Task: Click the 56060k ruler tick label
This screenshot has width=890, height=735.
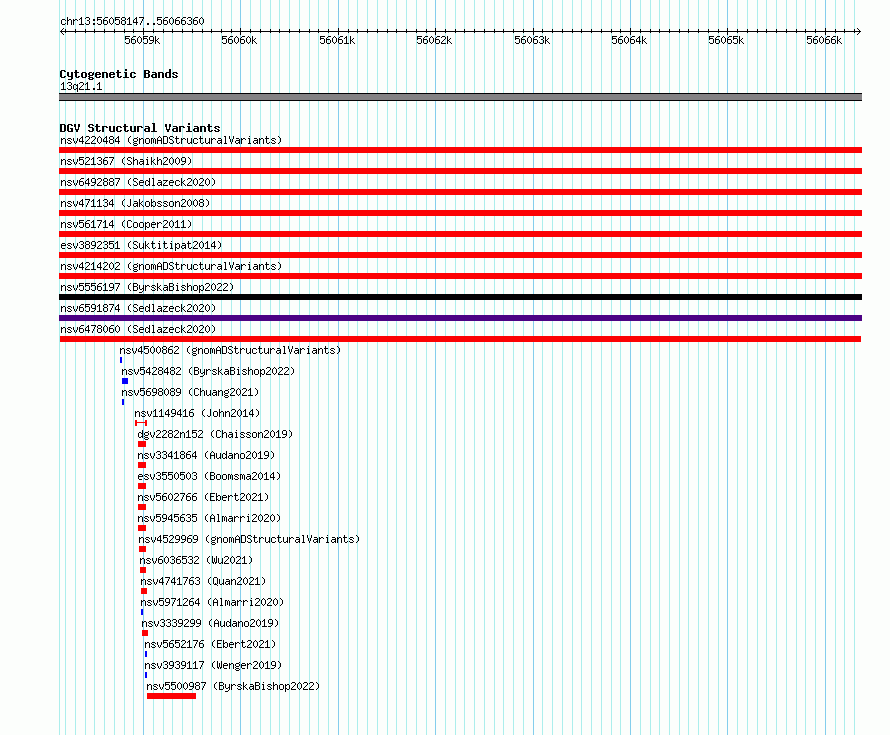Action: click(x=240, y=40)
